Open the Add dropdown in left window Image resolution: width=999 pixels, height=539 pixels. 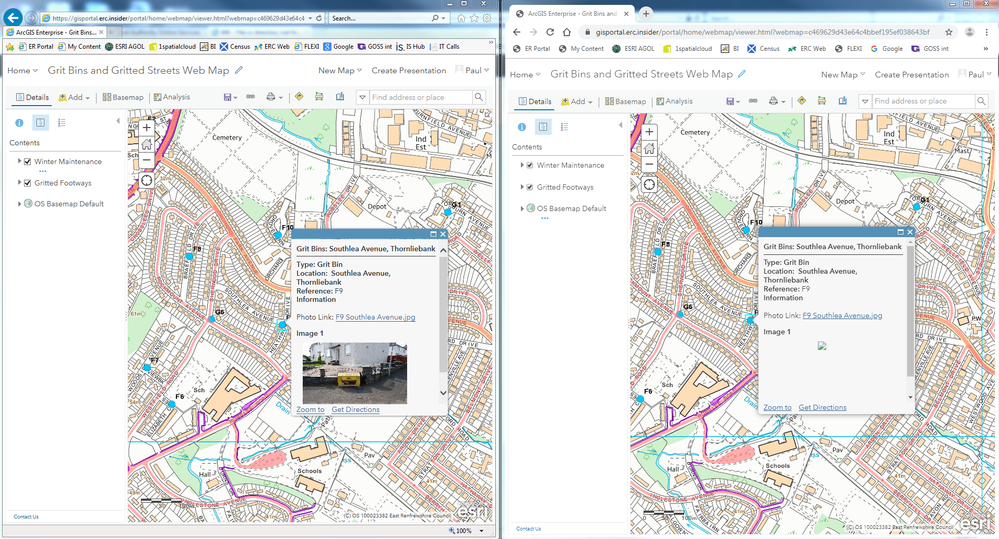75,97
